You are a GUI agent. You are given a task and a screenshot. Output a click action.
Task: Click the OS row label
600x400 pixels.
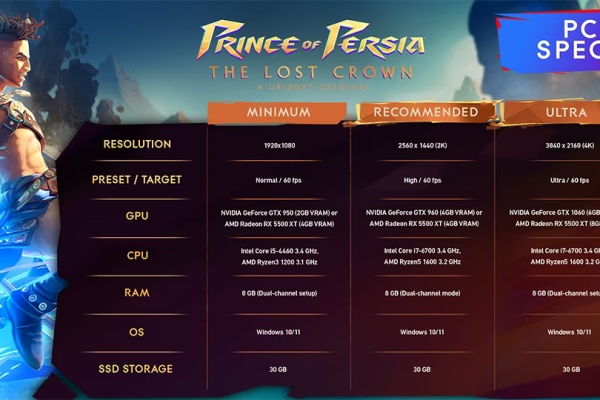tap(137, 332)
